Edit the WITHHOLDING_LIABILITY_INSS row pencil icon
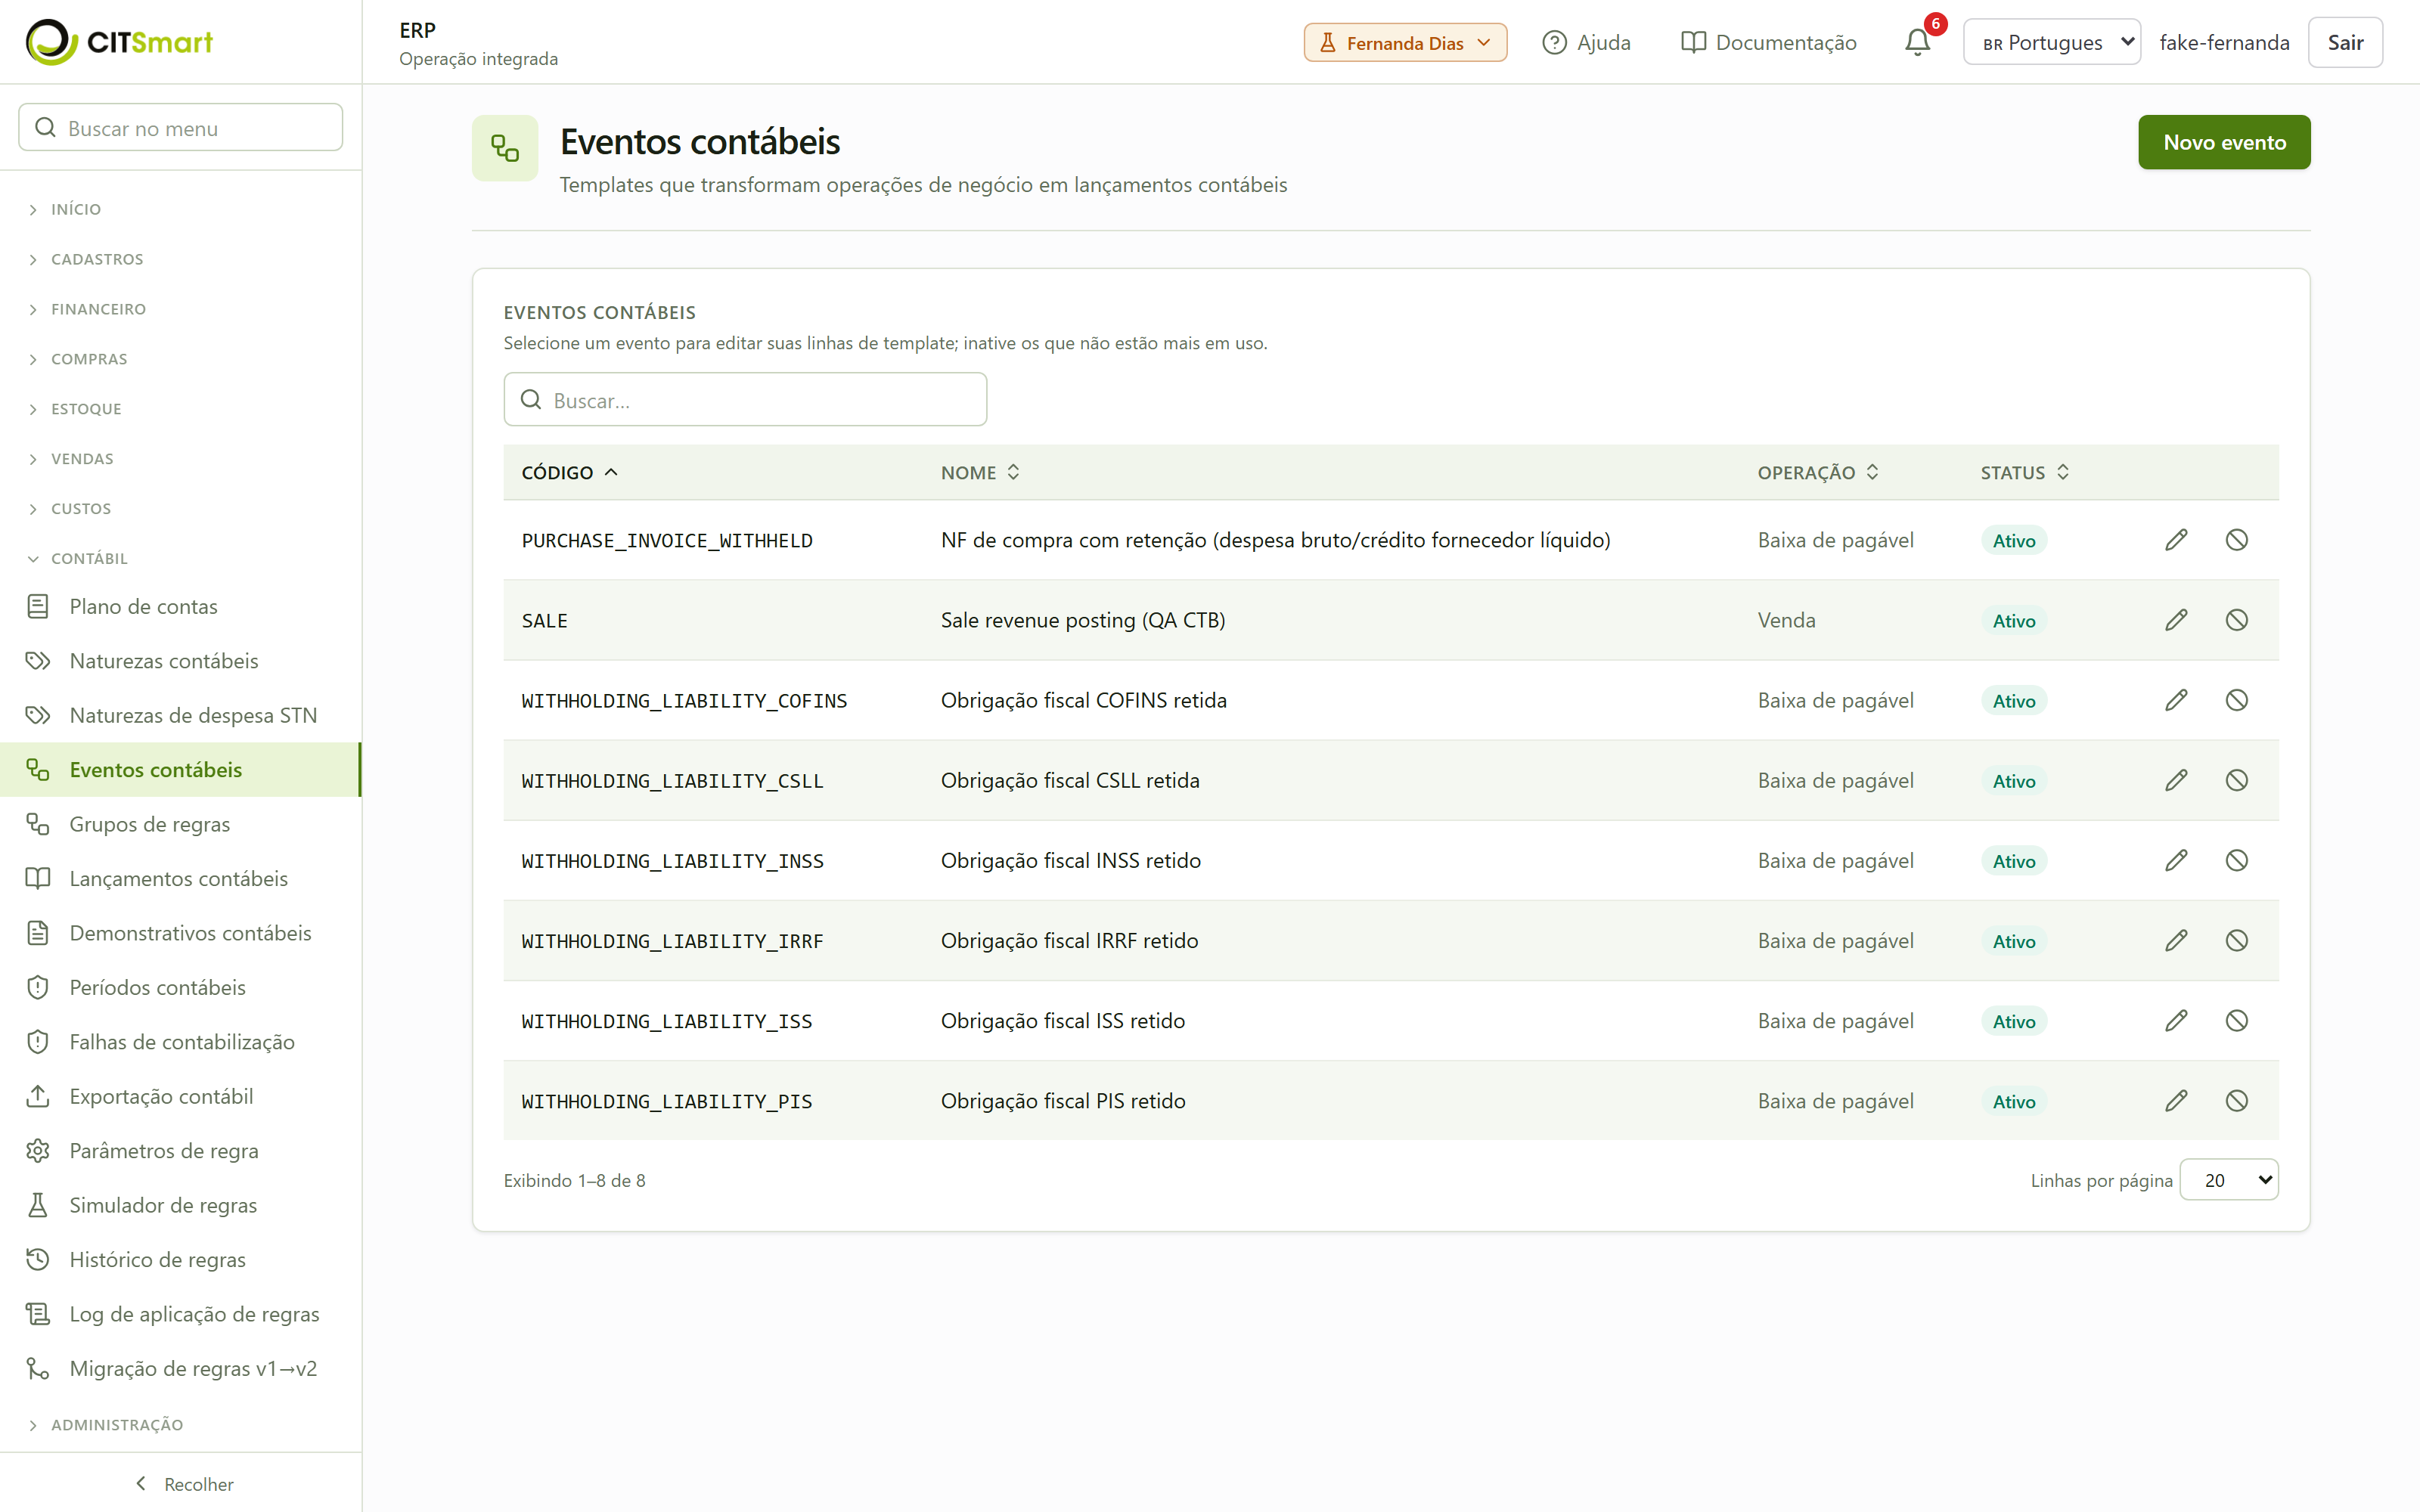 [x=2176, y=860]
